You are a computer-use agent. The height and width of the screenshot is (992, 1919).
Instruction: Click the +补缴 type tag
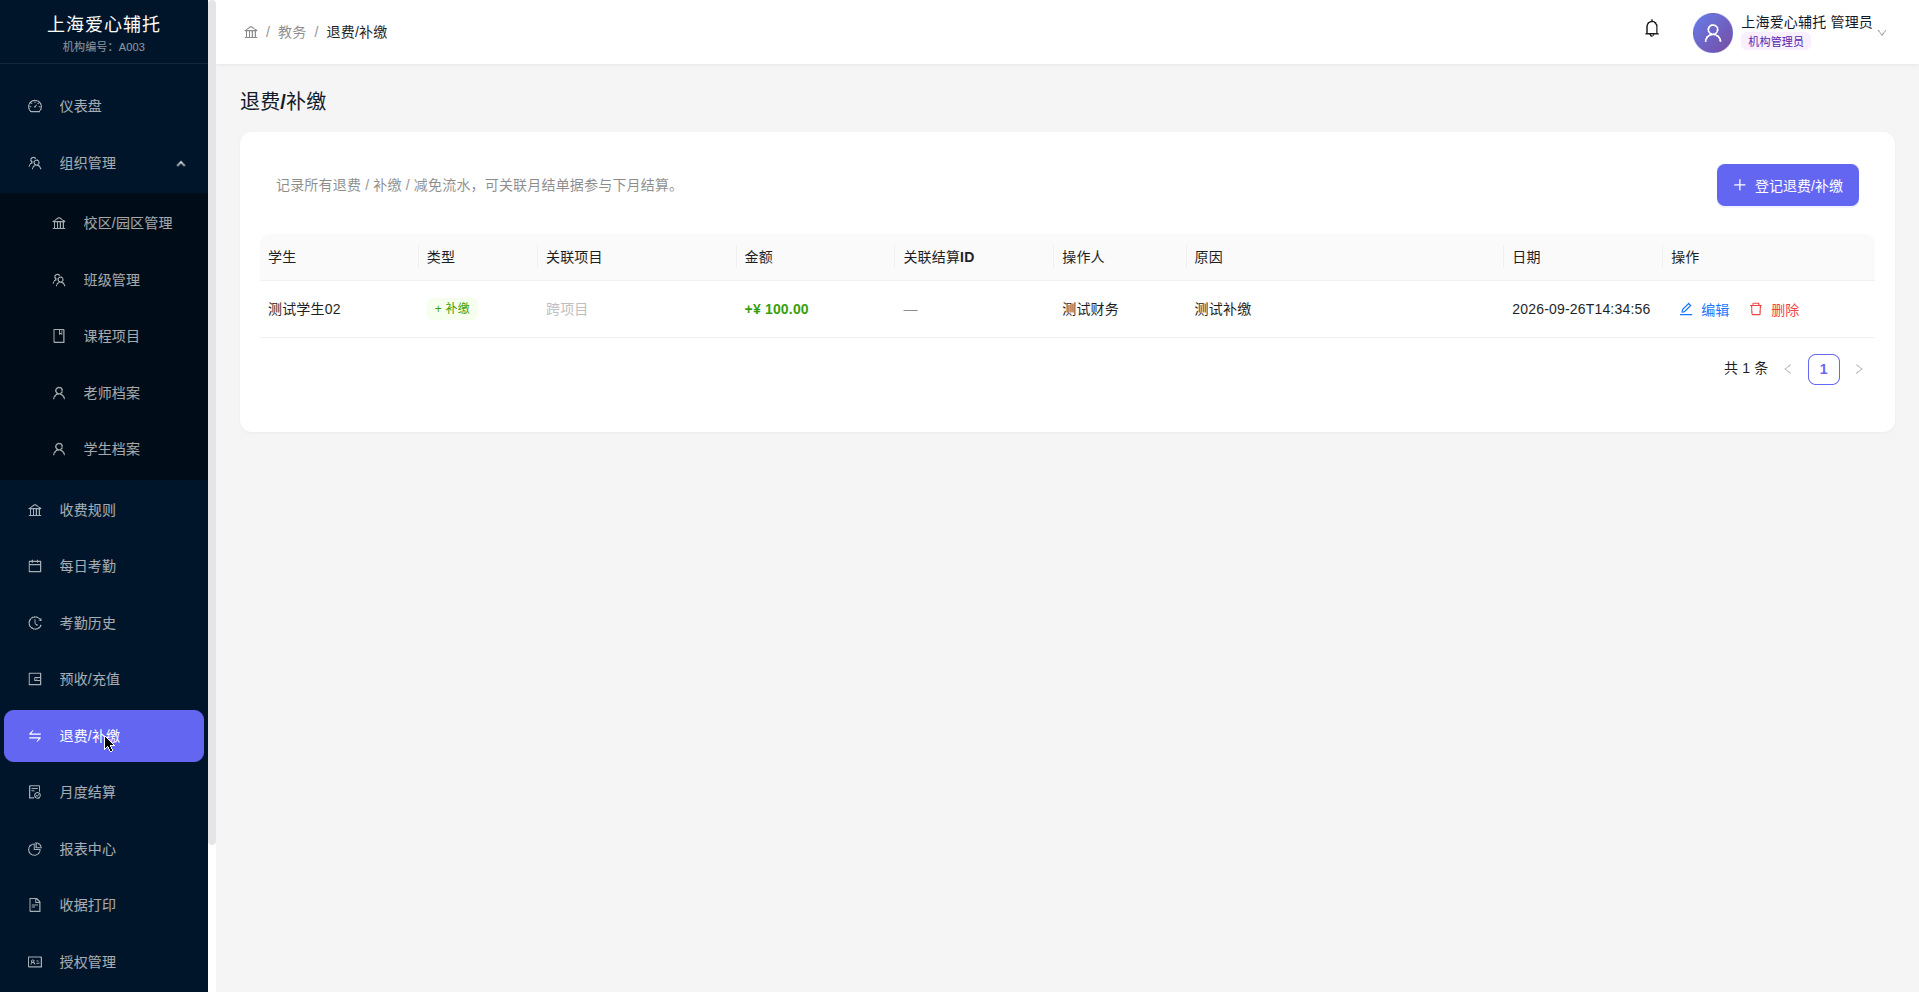[x=452, y=308]
